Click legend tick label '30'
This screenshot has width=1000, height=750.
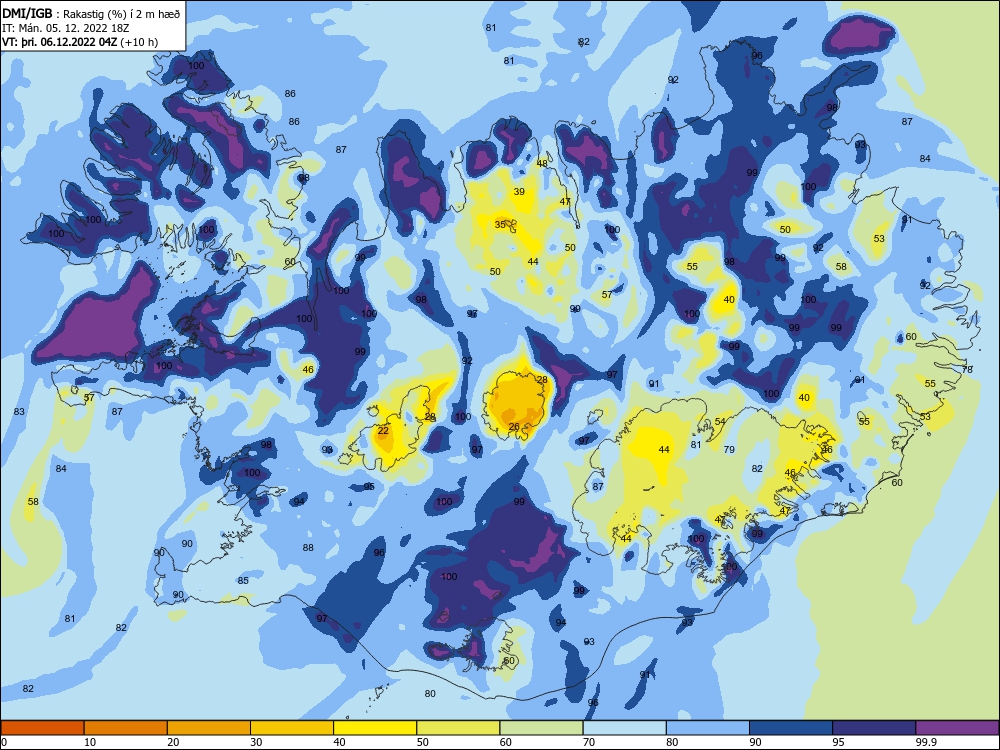pyautogui.click(x=256, y=742)
